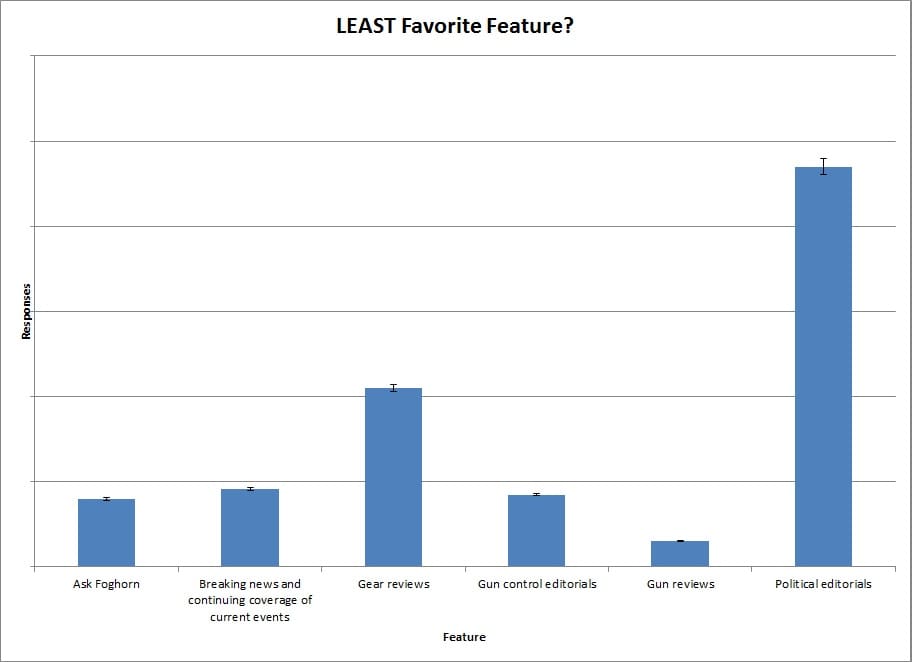This screenshot has height=662, width=912.
Task: Select the "Gear reviews" axis label
Action: pos(393,584)
